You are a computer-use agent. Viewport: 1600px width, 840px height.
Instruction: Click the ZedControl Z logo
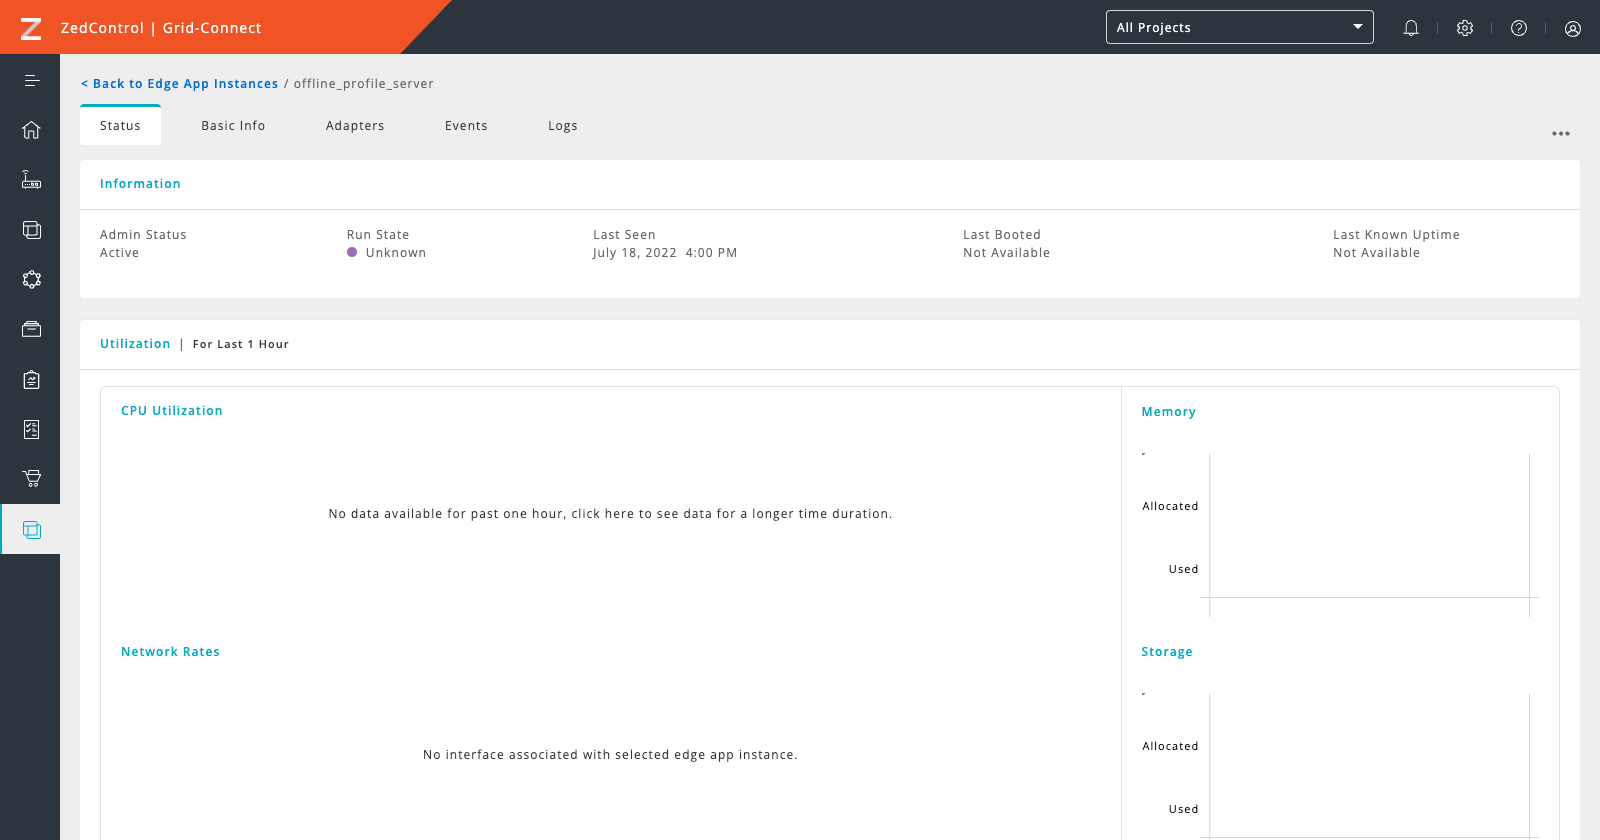coord(31,28)
